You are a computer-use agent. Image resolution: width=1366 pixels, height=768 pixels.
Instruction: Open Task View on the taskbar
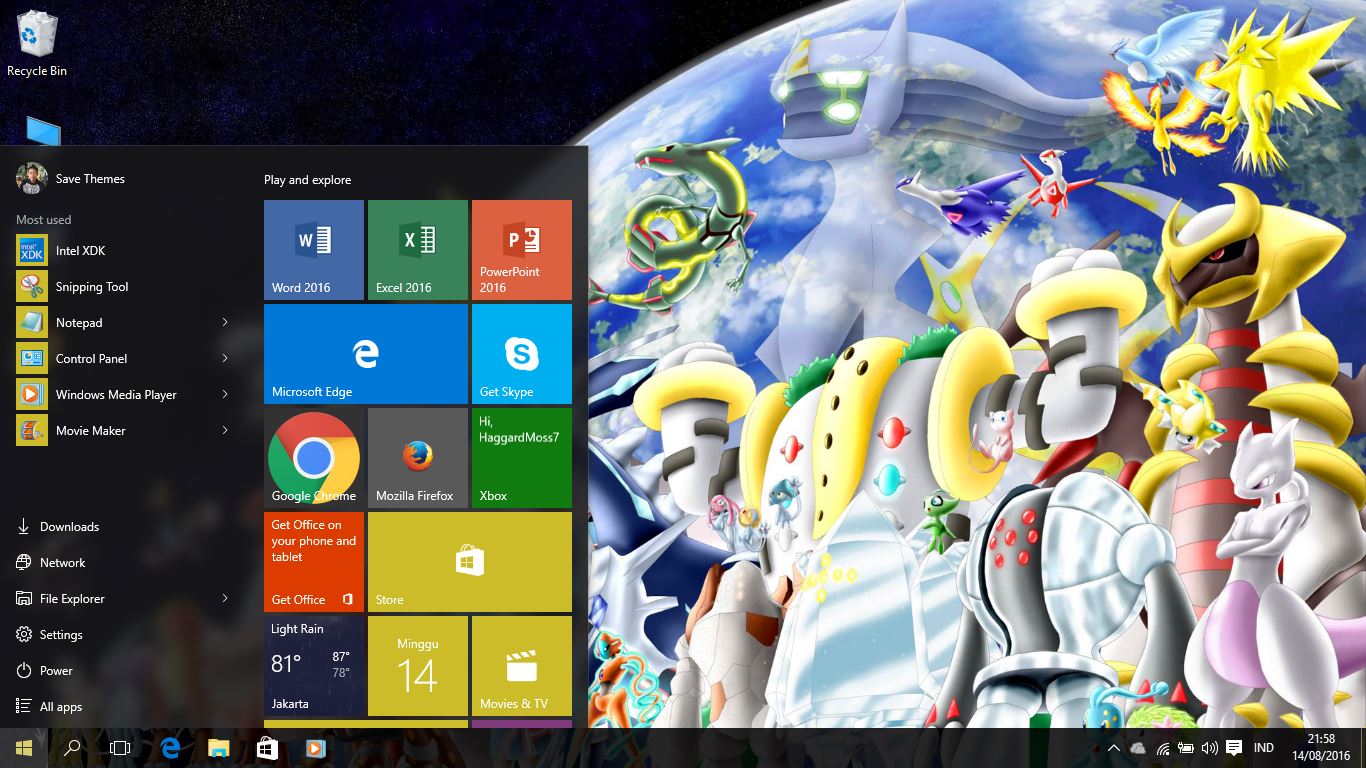[120, 748]
